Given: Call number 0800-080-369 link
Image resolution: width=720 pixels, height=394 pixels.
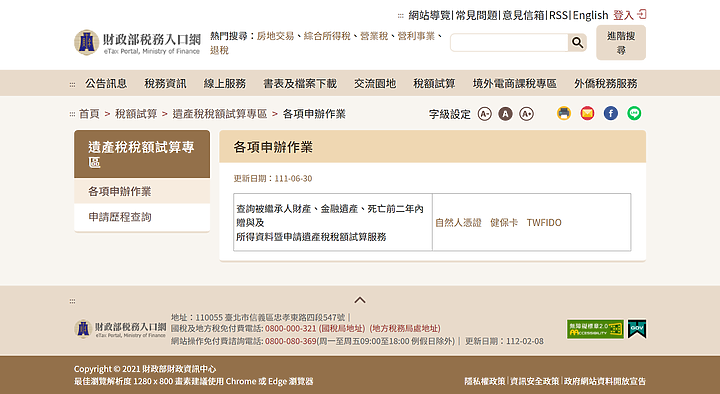Looking at the screenshot, I should point(291,341).
